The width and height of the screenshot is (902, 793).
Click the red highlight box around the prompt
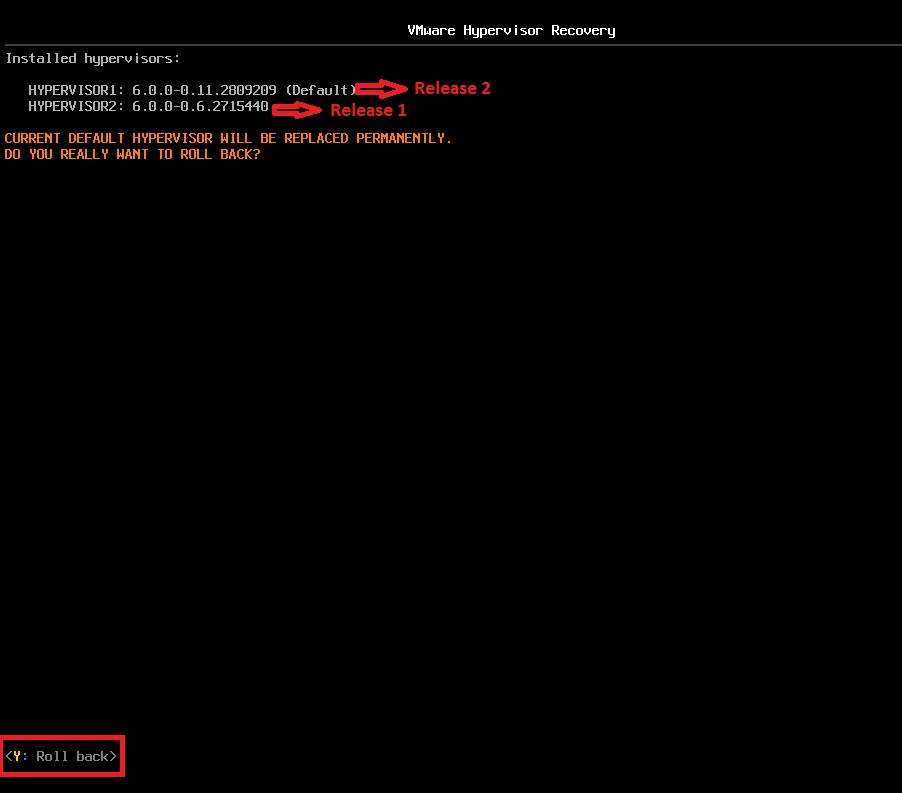(62, 756)
